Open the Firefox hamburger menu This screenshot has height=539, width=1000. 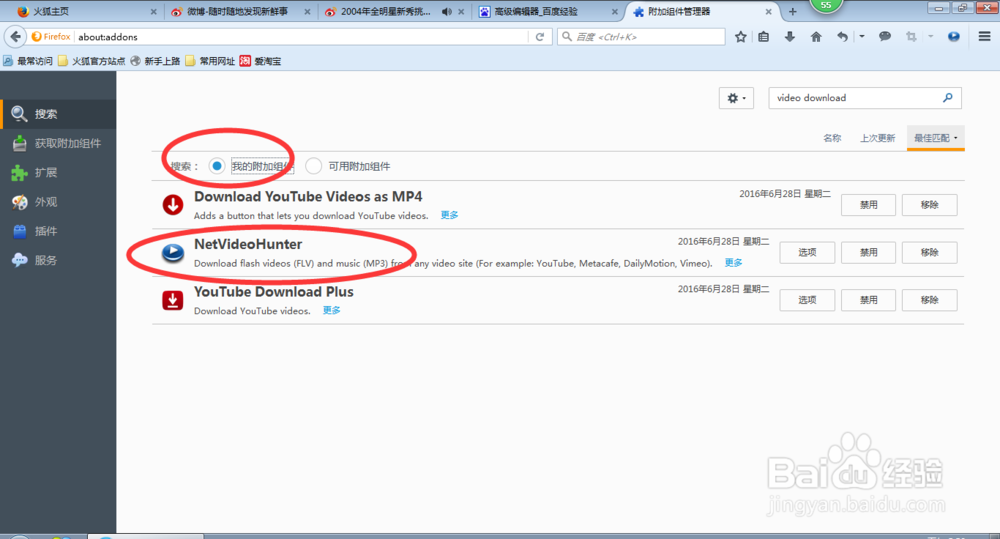984,37
